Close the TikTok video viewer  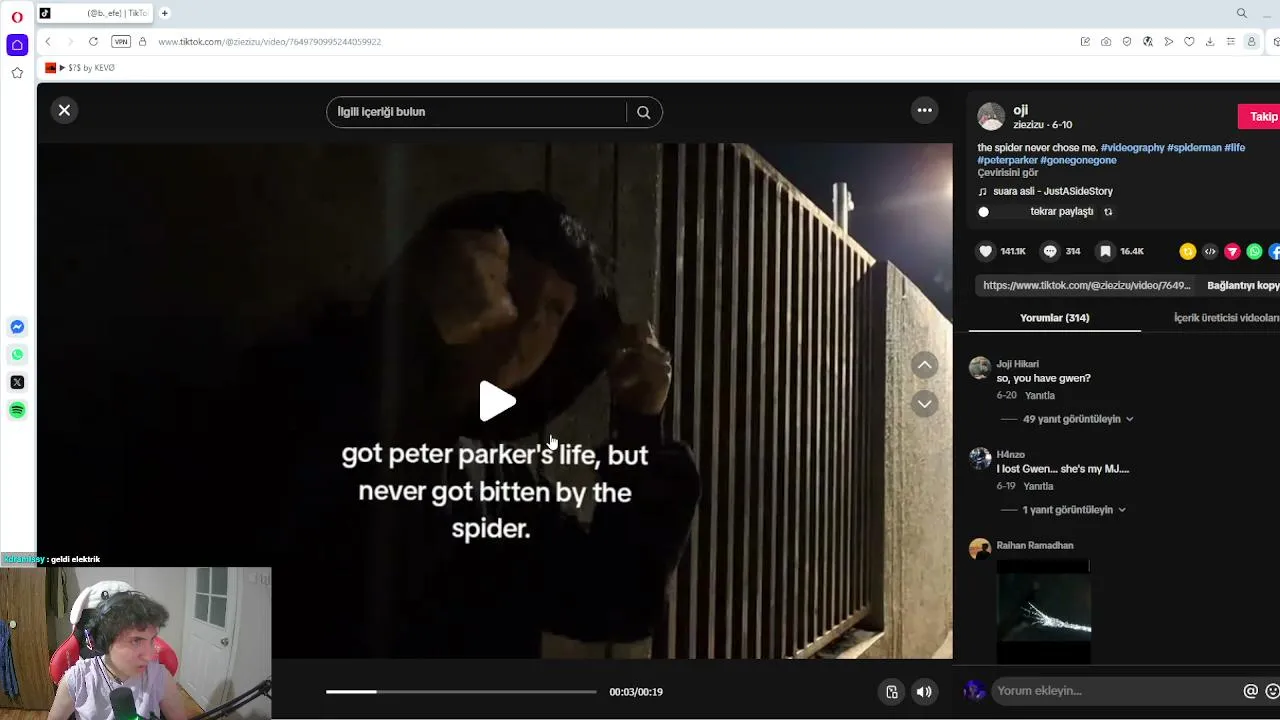(64, 110)
